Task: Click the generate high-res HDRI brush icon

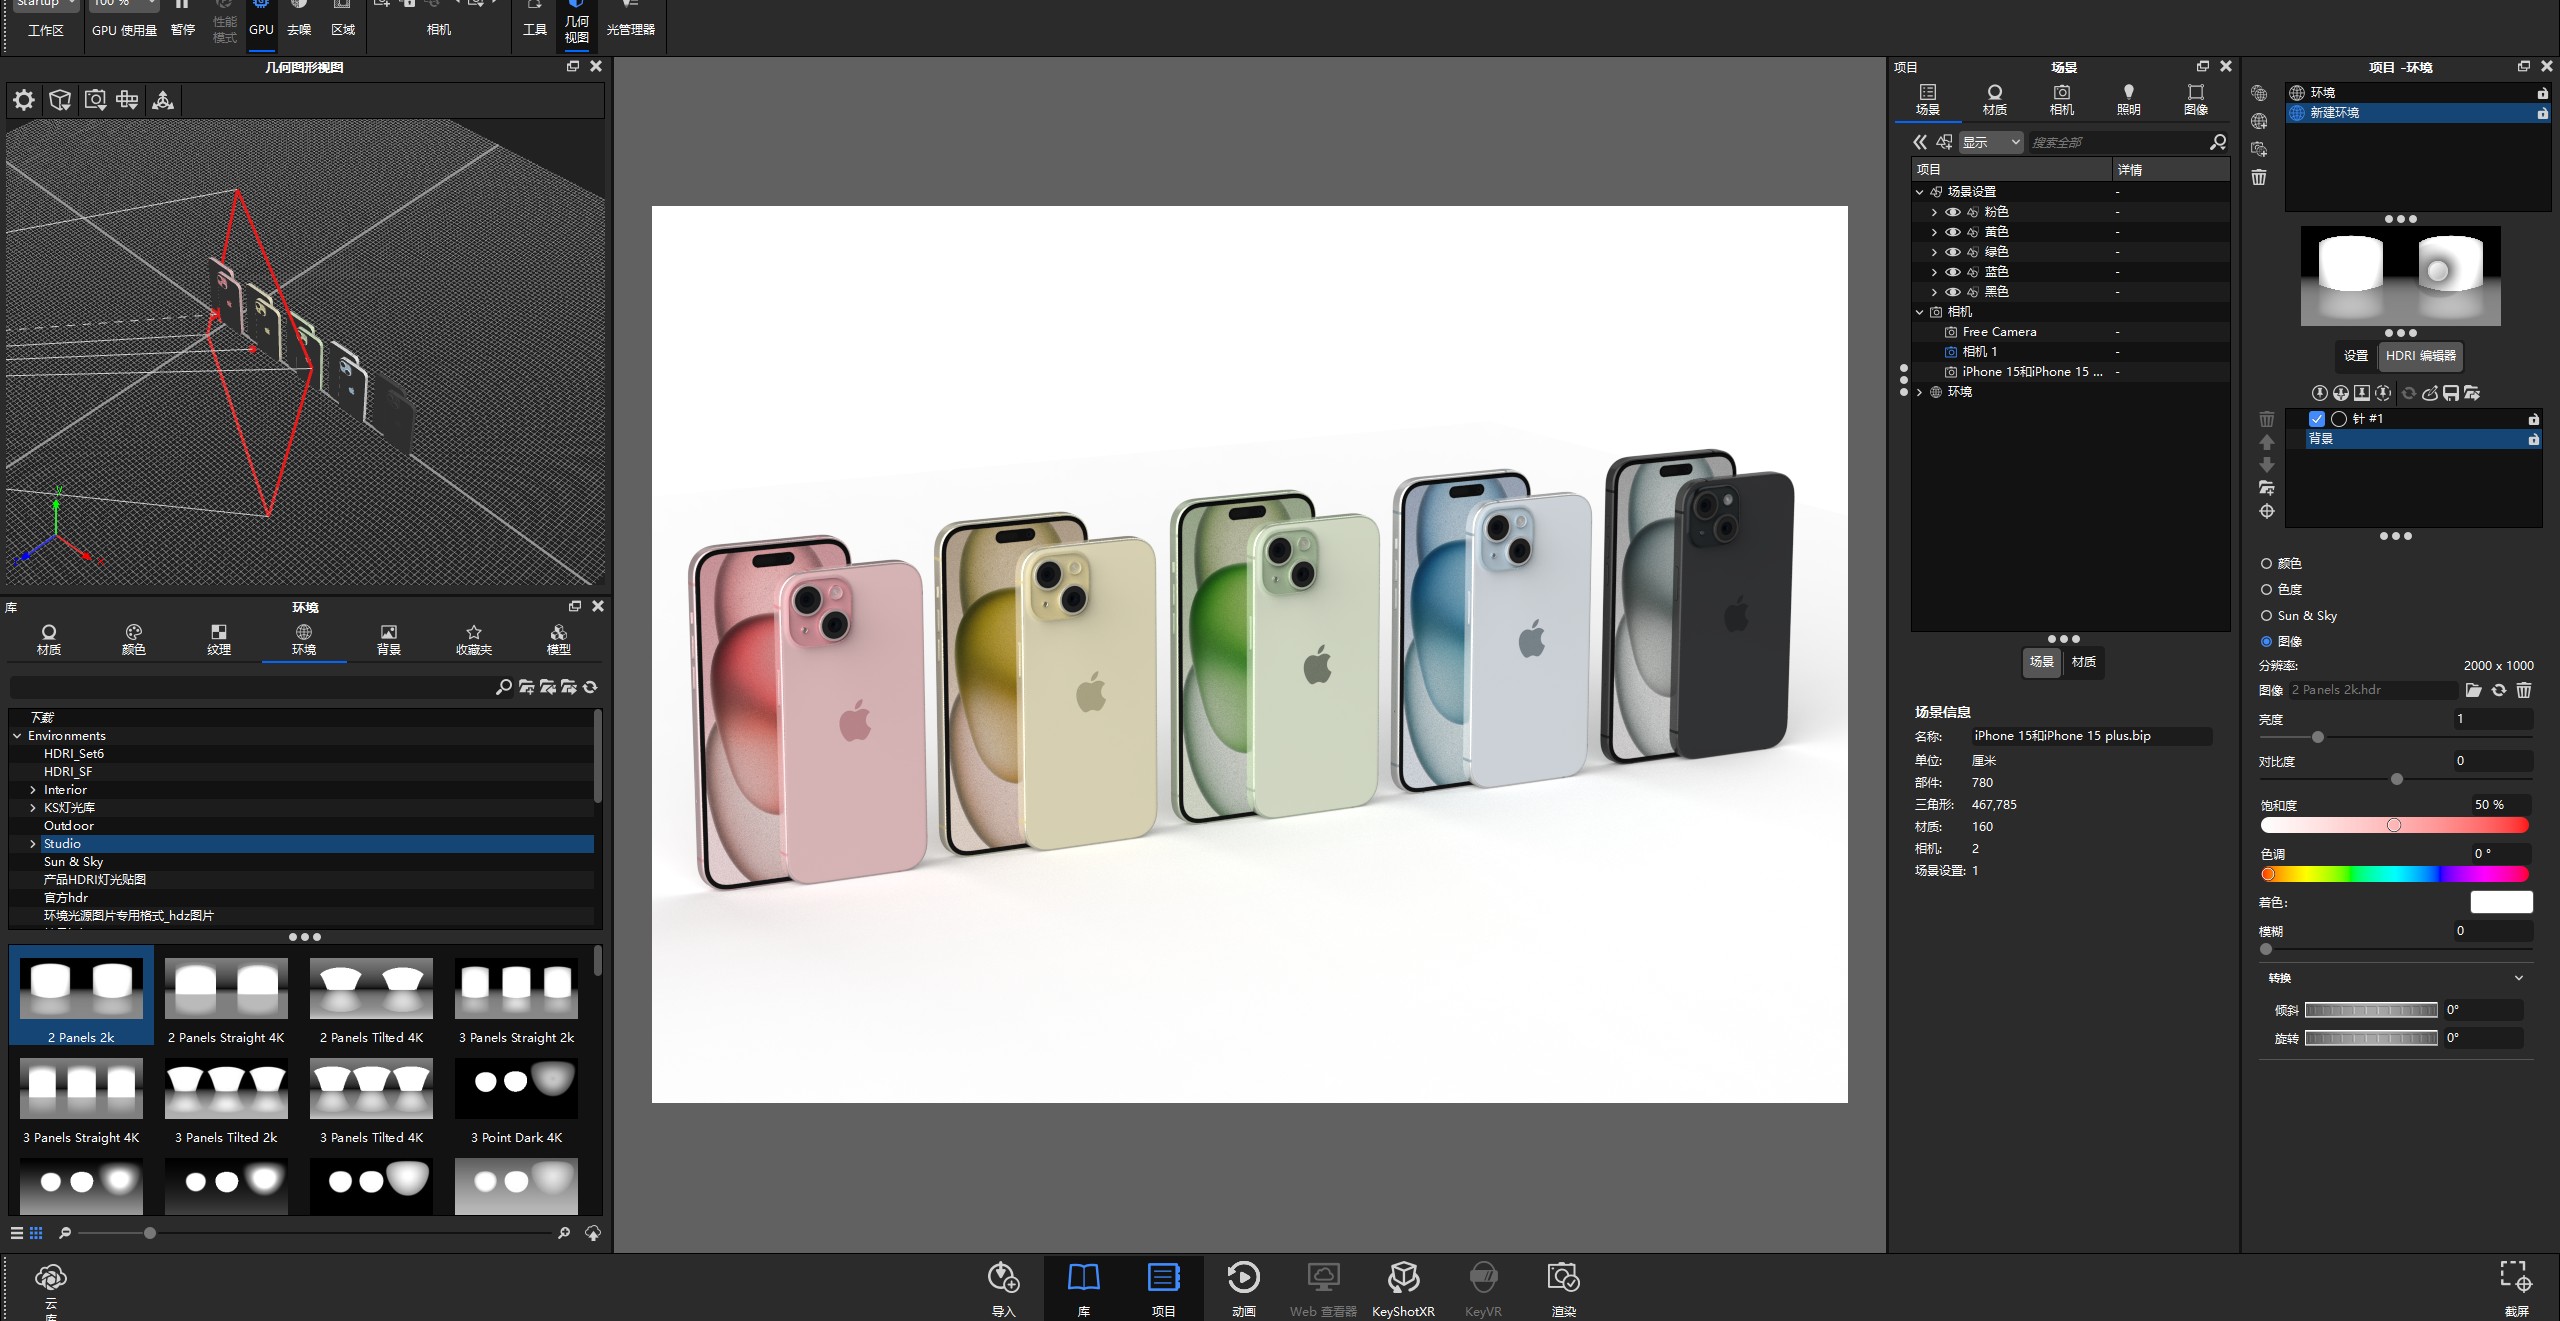Action: (x=2430, y=393)
